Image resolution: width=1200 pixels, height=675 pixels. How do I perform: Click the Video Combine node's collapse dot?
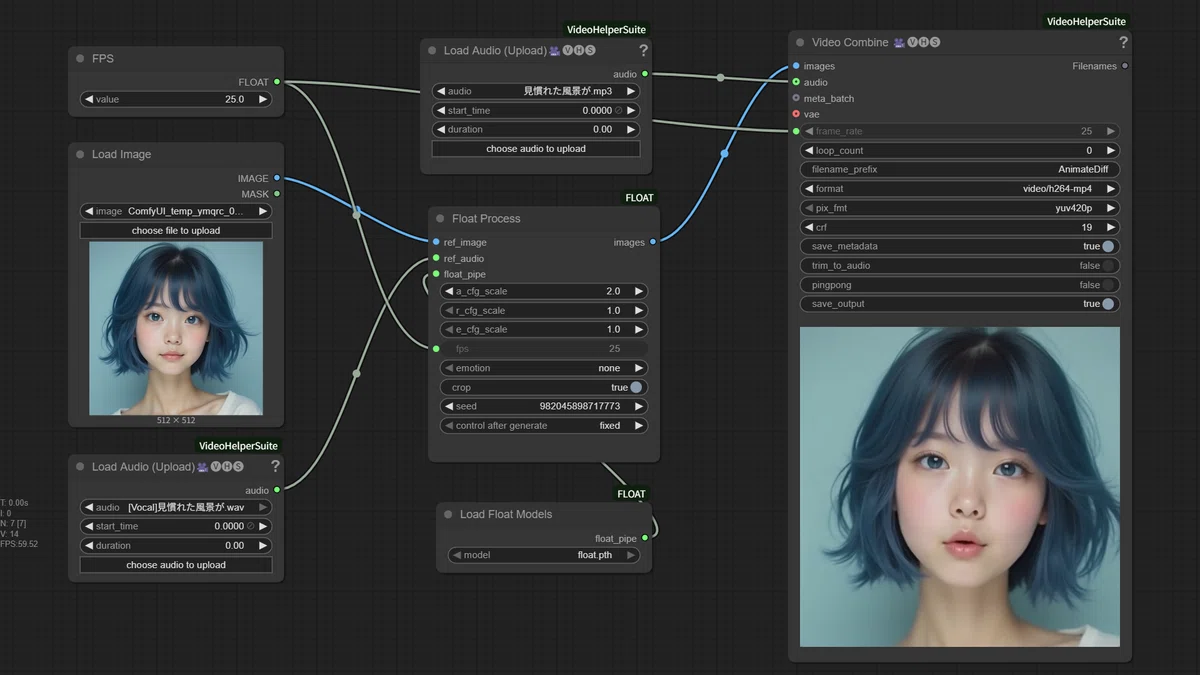(x=800, y=43)
